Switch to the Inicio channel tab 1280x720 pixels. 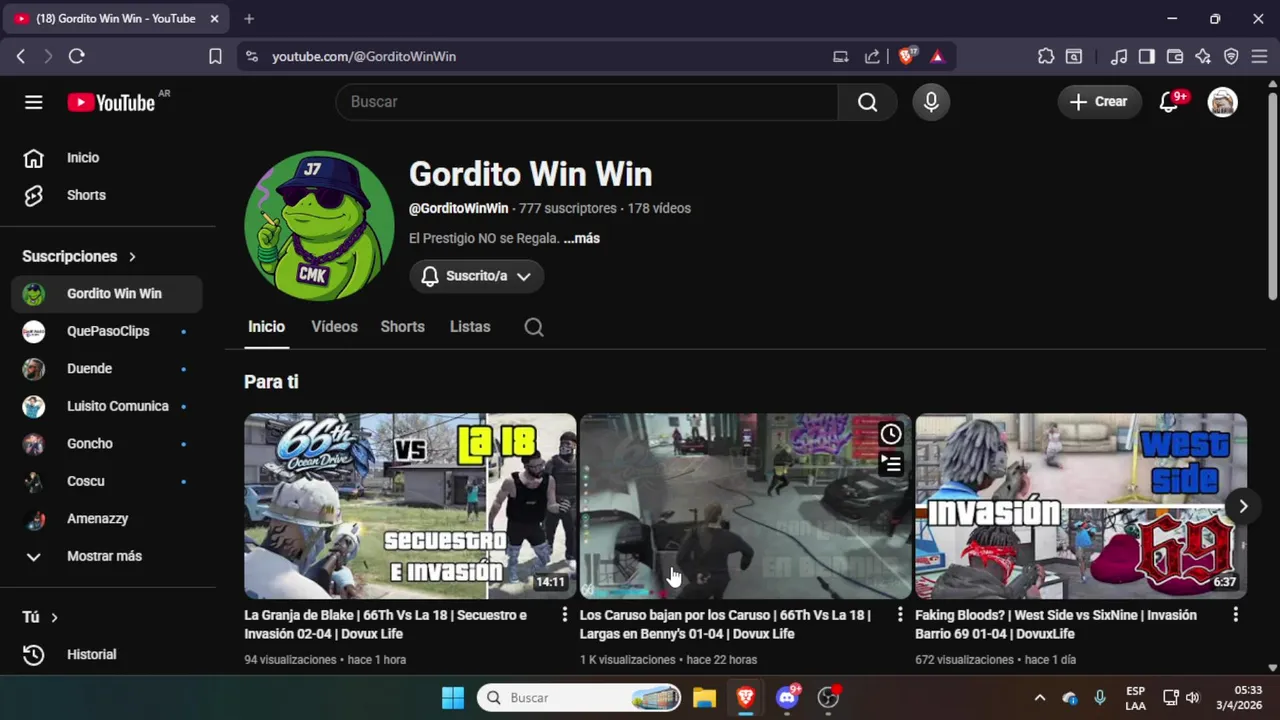pos(267,327)
